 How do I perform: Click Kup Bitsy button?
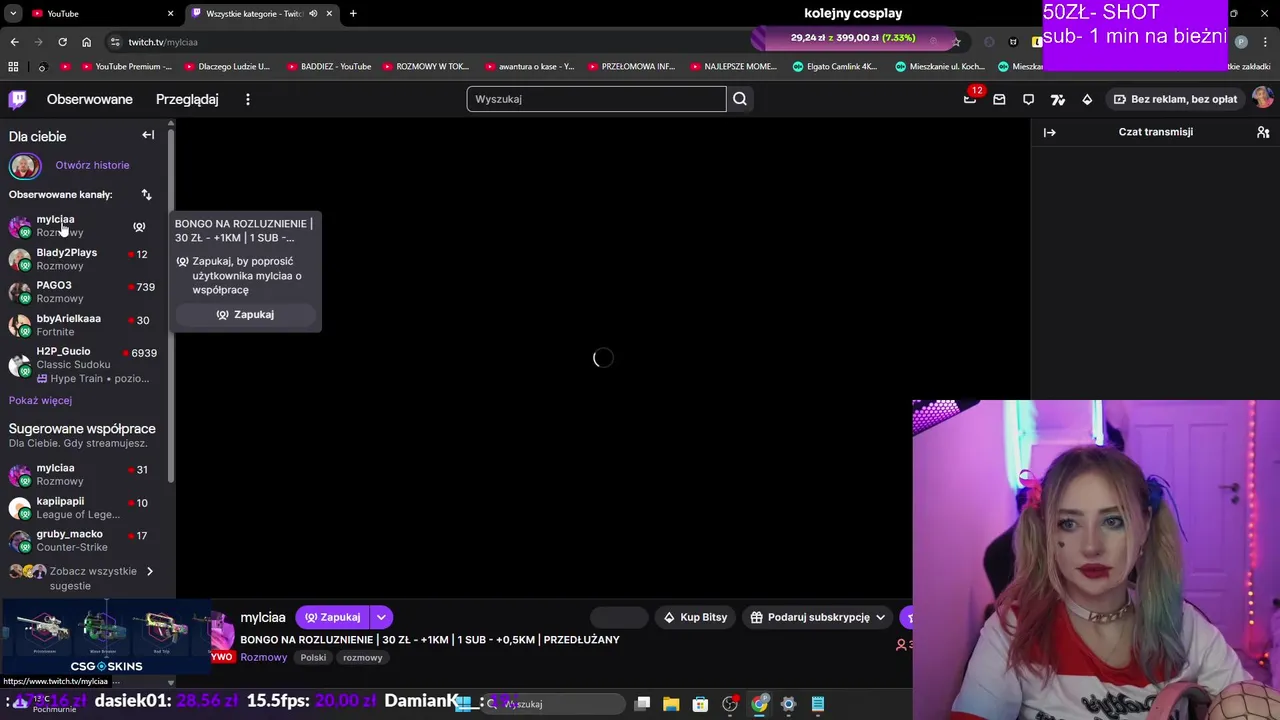(694, 617)
